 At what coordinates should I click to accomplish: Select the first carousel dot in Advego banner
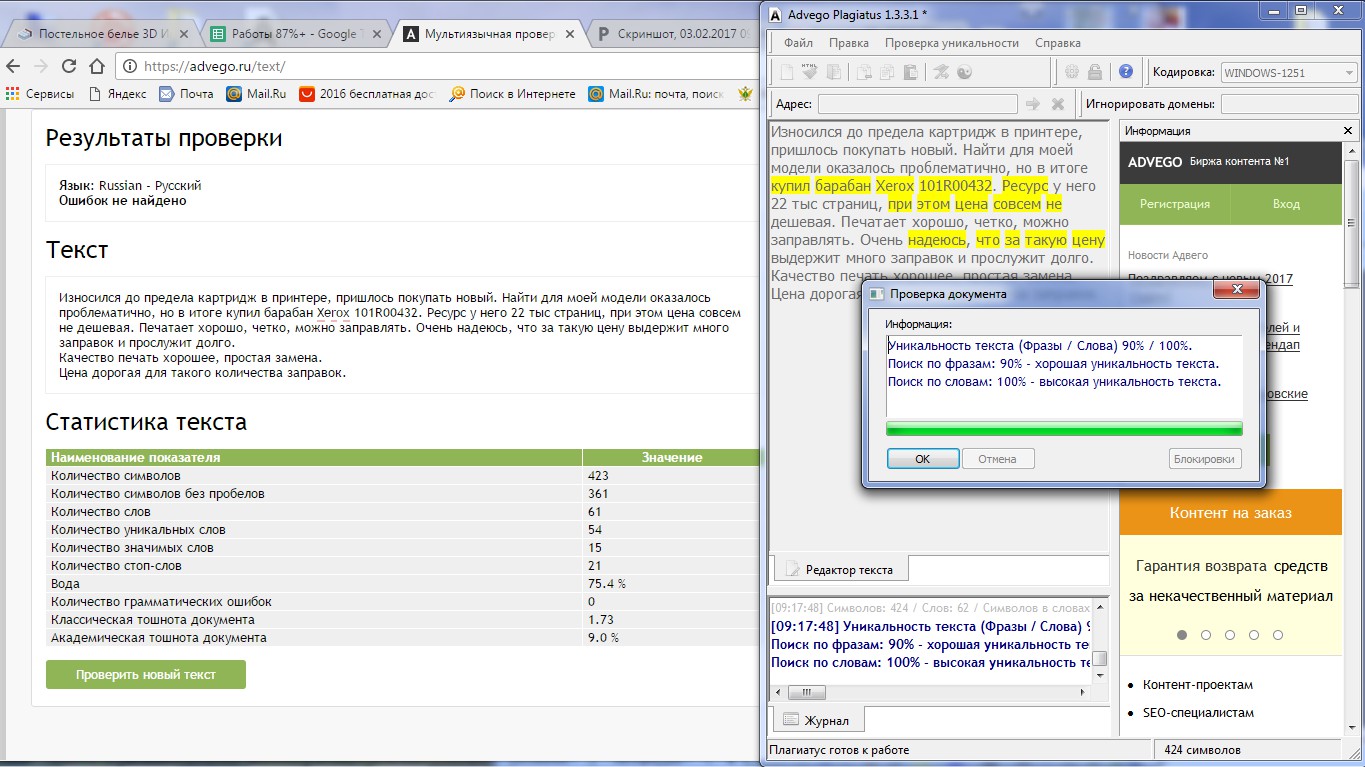coord(1182,635)
